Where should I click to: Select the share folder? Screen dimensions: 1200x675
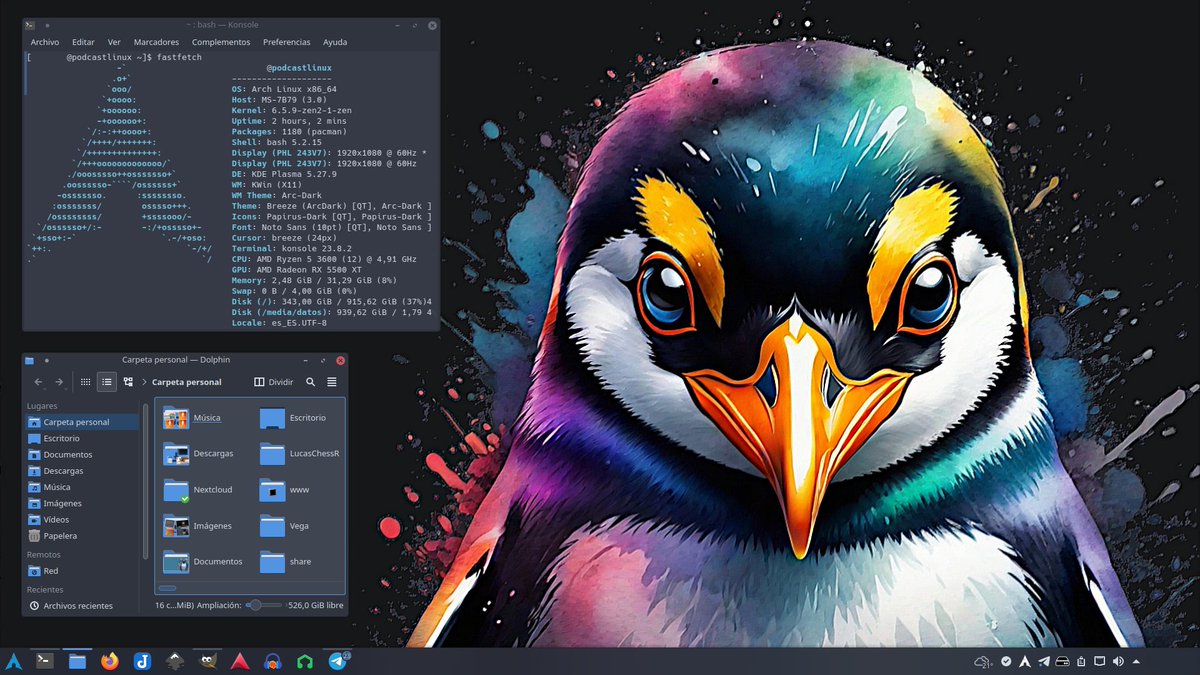click(x=286, y=562)
